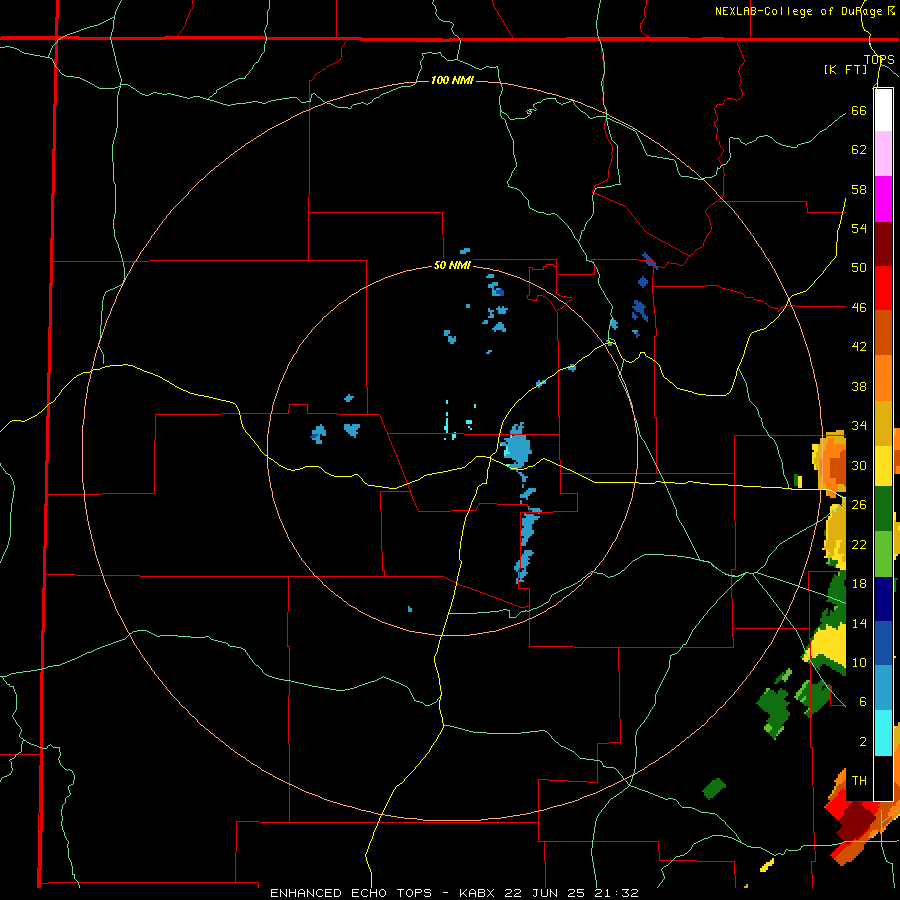Click the yellow legend swatch near 30
The width and height of the screenshot is (900, 900).
point(883,465)
